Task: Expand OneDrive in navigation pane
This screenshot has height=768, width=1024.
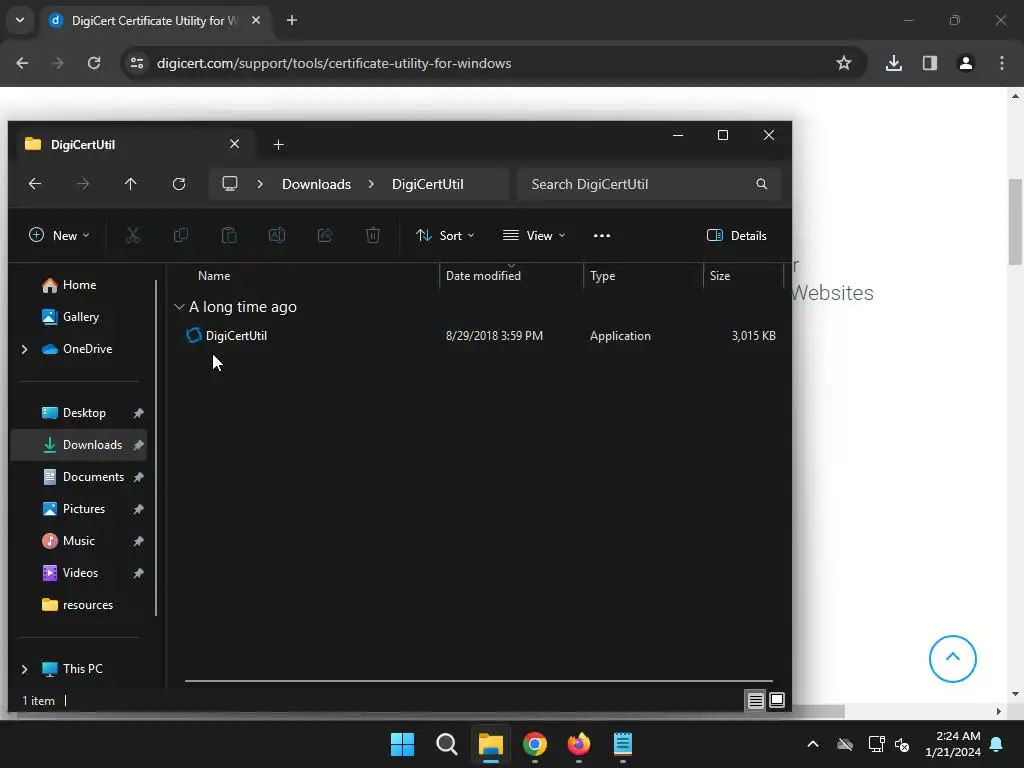Action: tap(24, 349)
